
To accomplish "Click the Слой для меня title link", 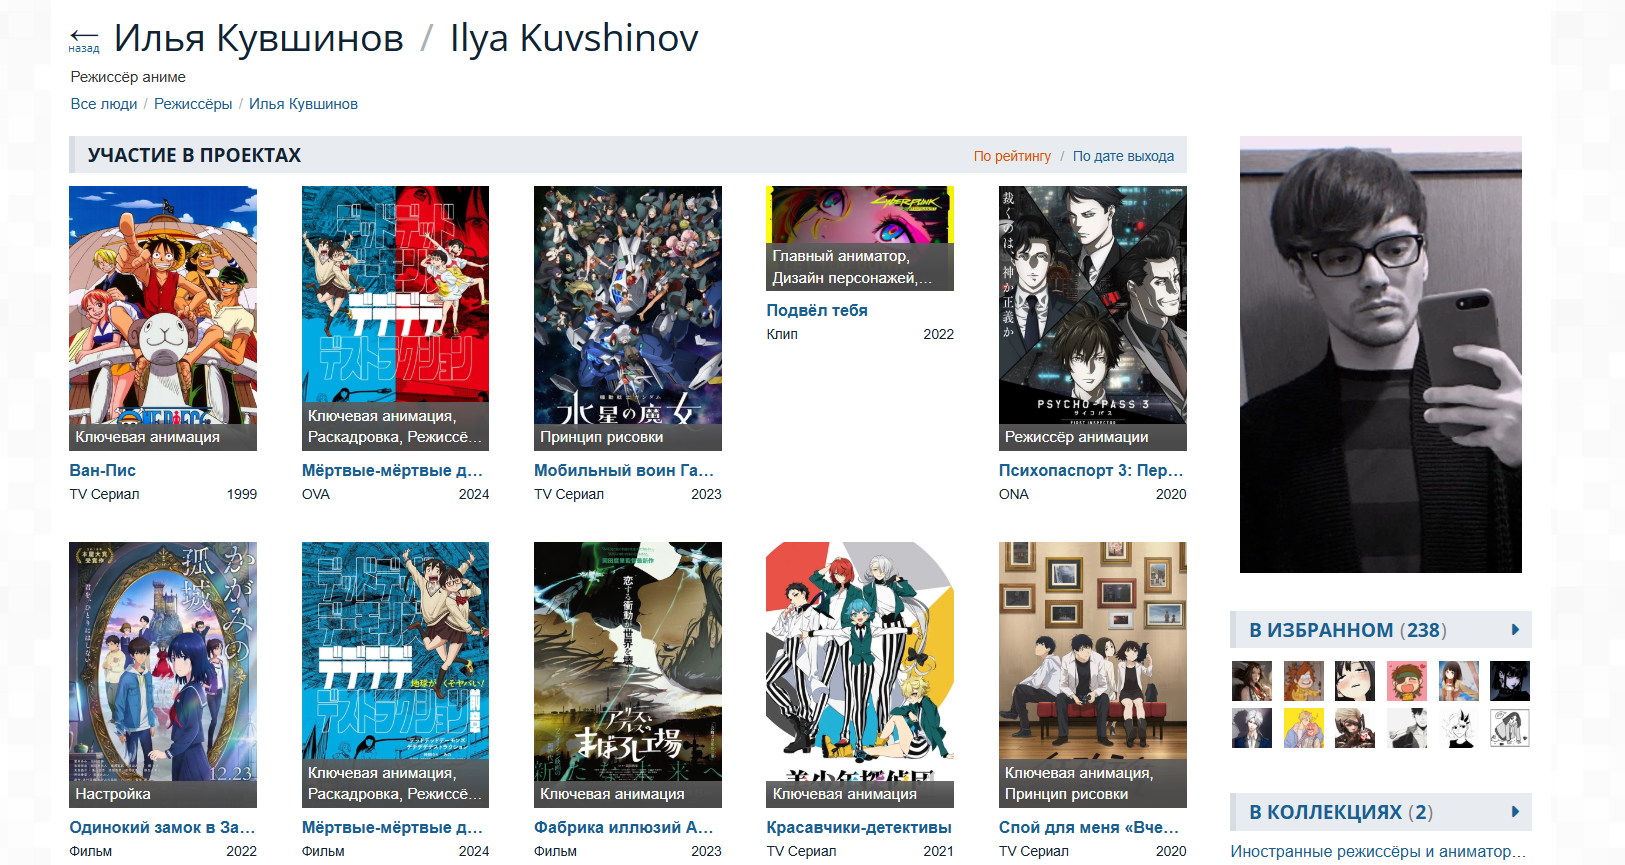I will click(x=1089, y=827).
